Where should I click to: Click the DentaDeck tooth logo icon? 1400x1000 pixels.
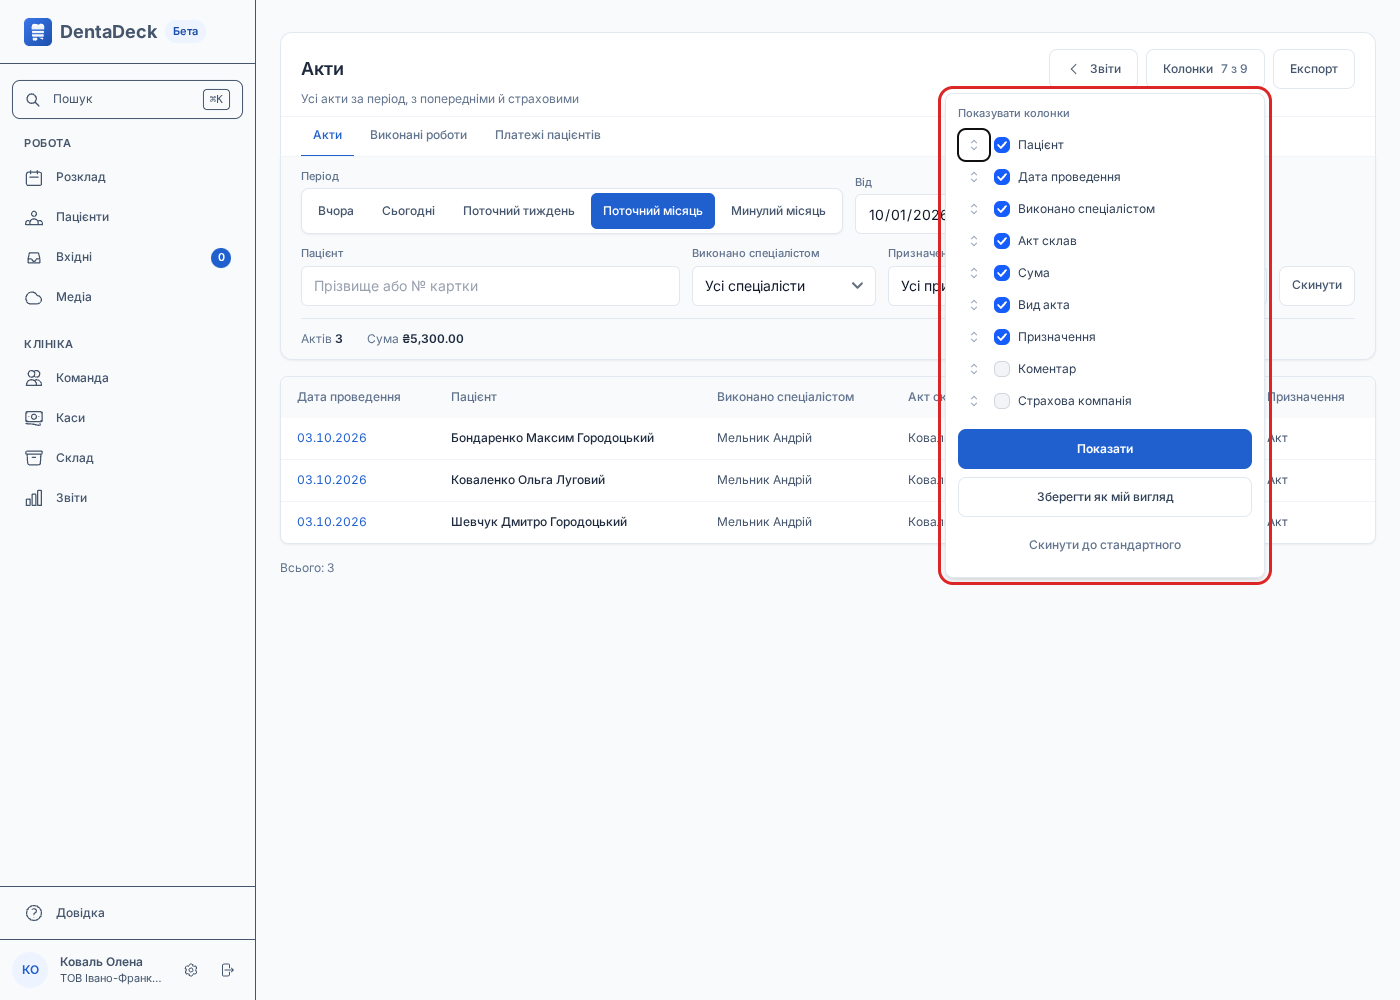tap(38, 32)
